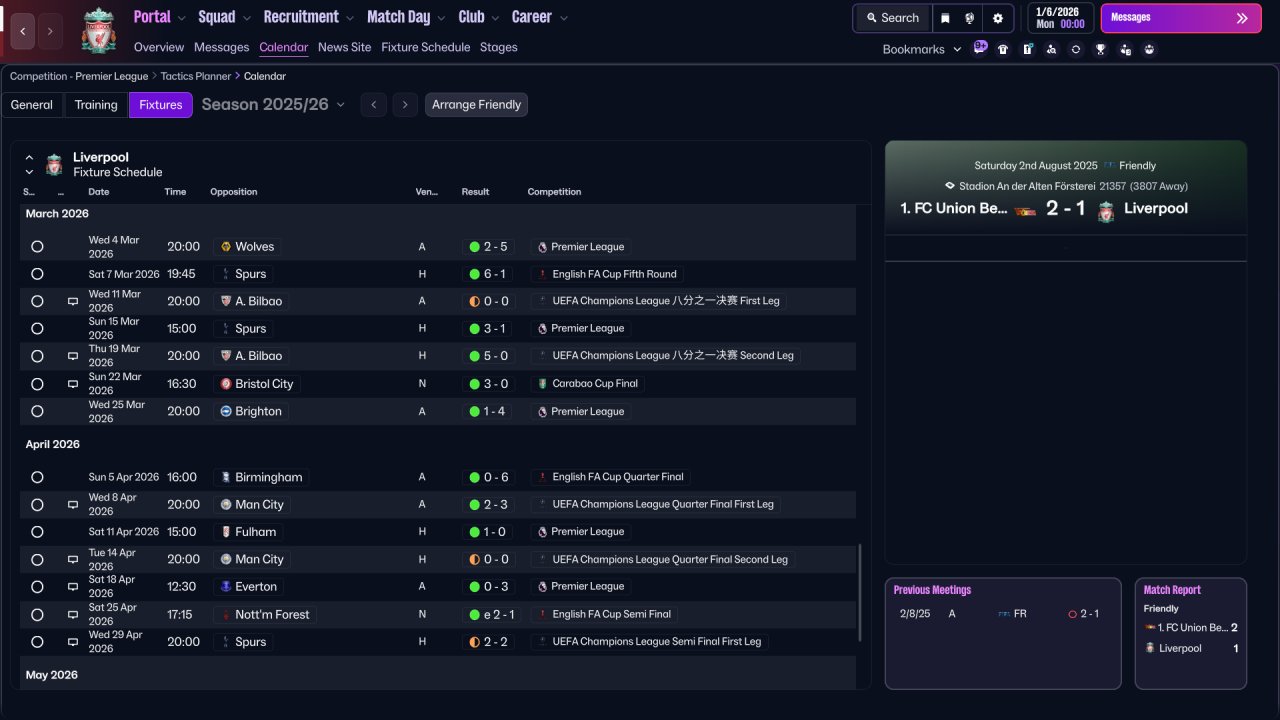Click the TV broadcast icon on the Bristol City row
The width and height of the screenshot is (1280, 720).
(x=73, y=384)
